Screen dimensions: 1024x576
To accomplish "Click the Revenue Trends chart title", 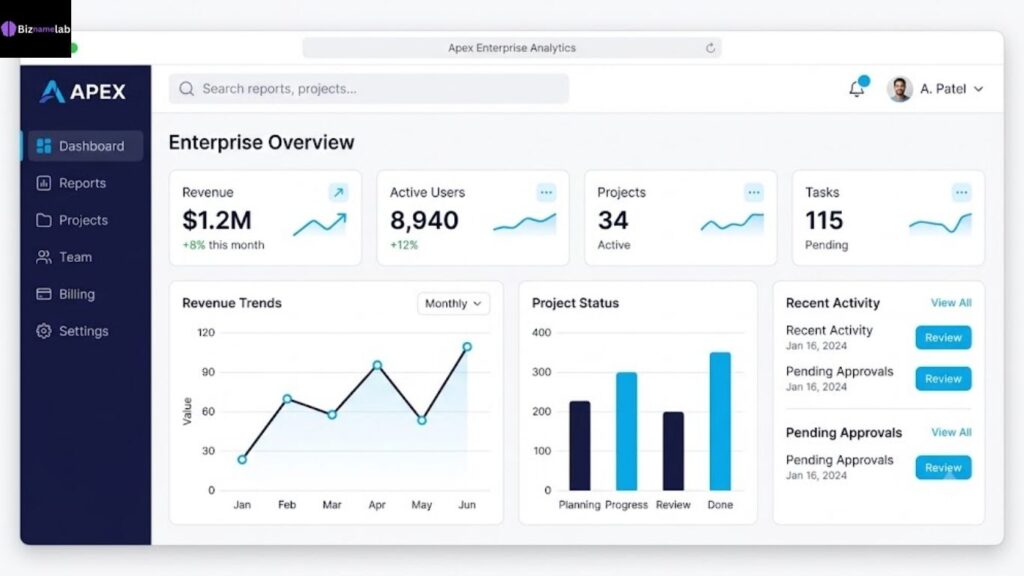I will pyautogui.click(x=232, y=303).
